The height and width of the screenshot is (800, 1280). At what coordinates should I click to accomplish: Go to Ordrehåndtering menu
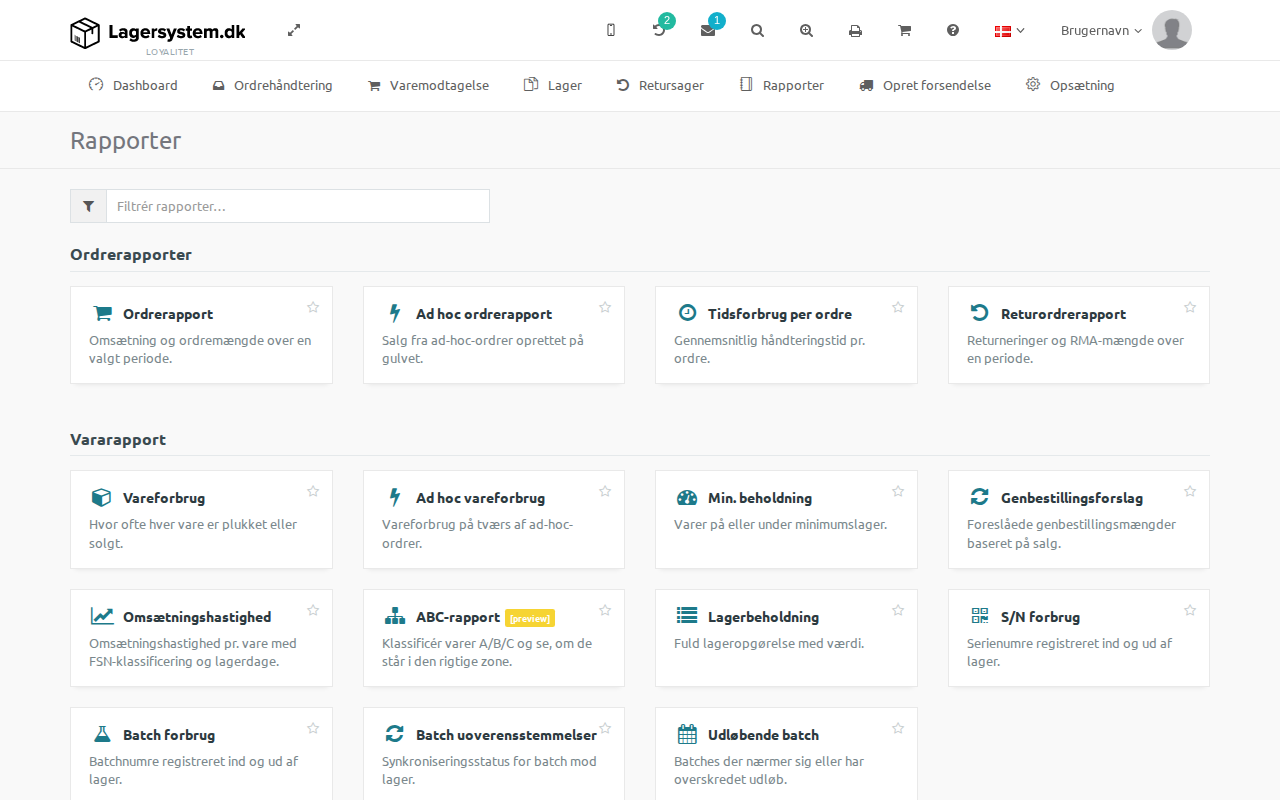(272, 86)
